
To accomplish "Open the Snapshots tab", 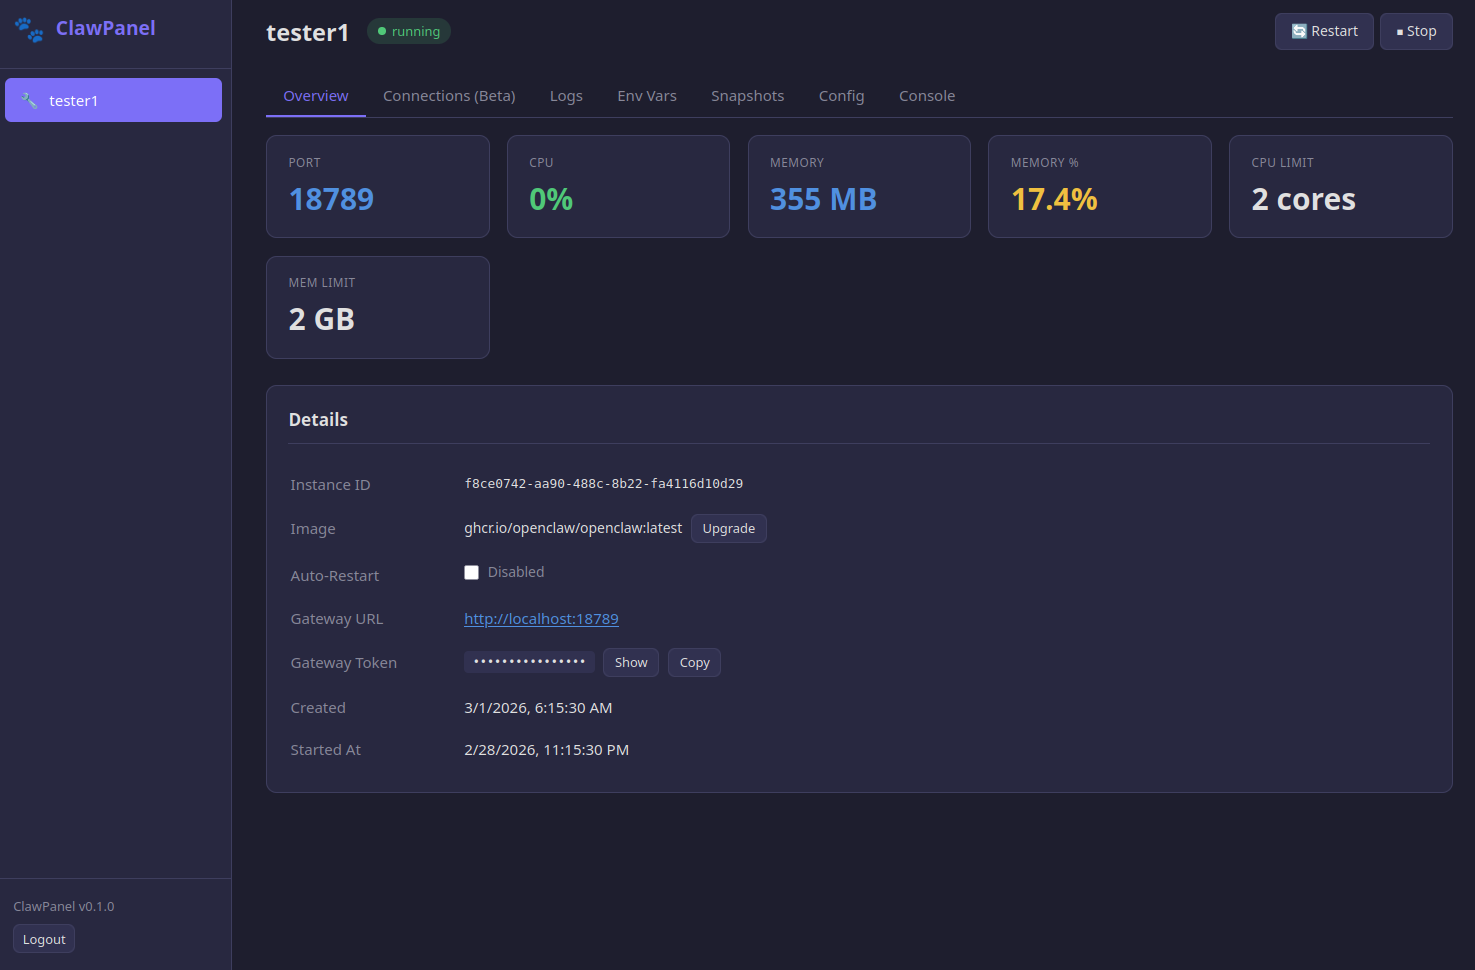I will tap(747, 96).
